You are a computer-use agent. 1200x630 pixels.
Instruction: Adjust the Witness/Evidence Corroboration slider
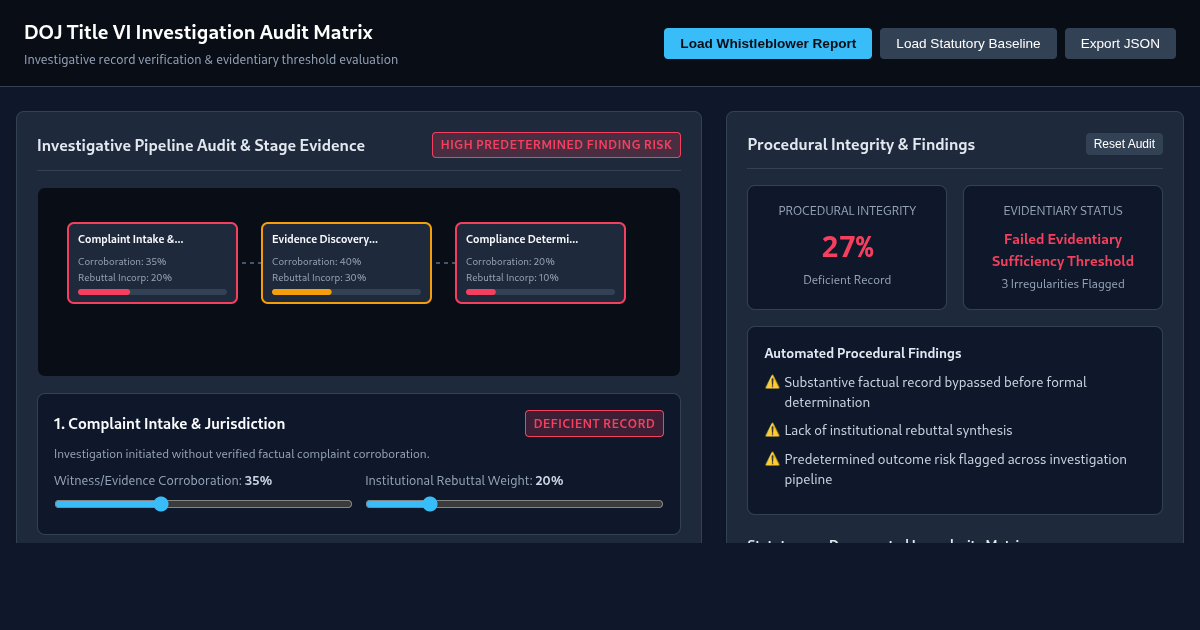point(203,504)
